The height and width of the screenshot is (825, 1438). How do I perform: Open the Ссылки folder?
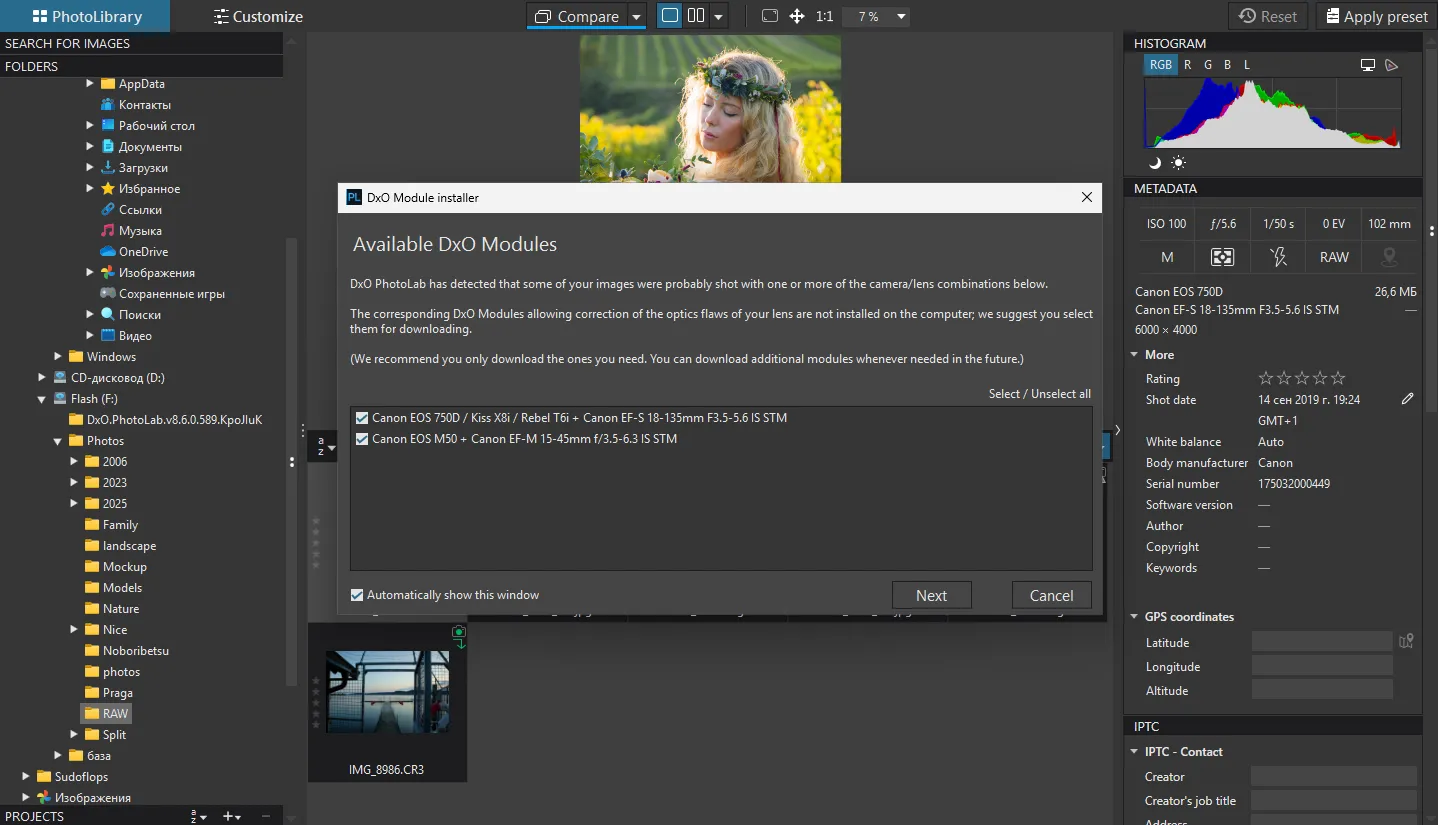coord(140,210)
